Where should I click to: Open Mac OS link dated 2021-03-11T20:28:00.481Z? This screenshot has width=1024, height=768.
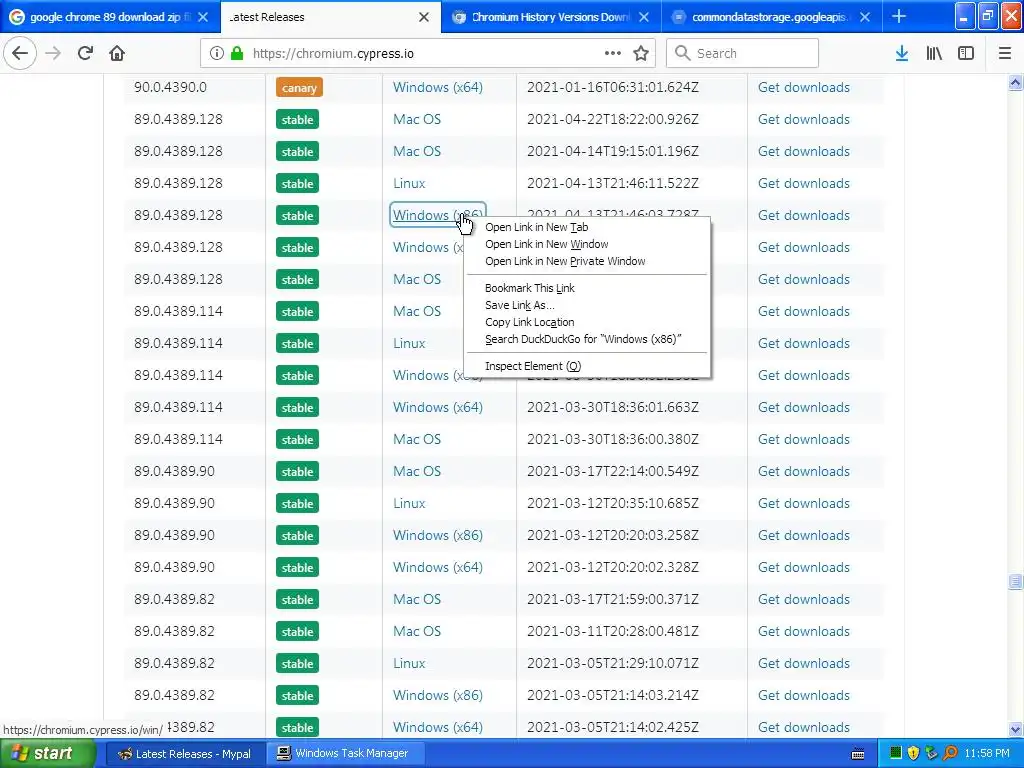pos(417,632)
